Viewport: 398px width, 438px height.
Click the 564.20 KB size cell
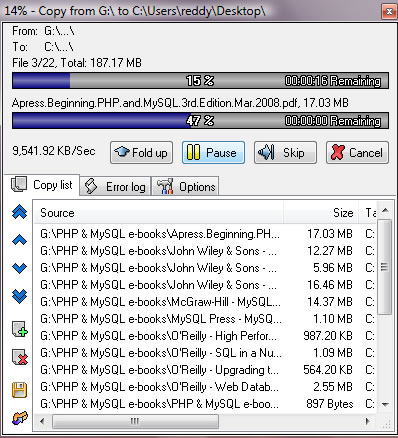click(x=328, y=370)
